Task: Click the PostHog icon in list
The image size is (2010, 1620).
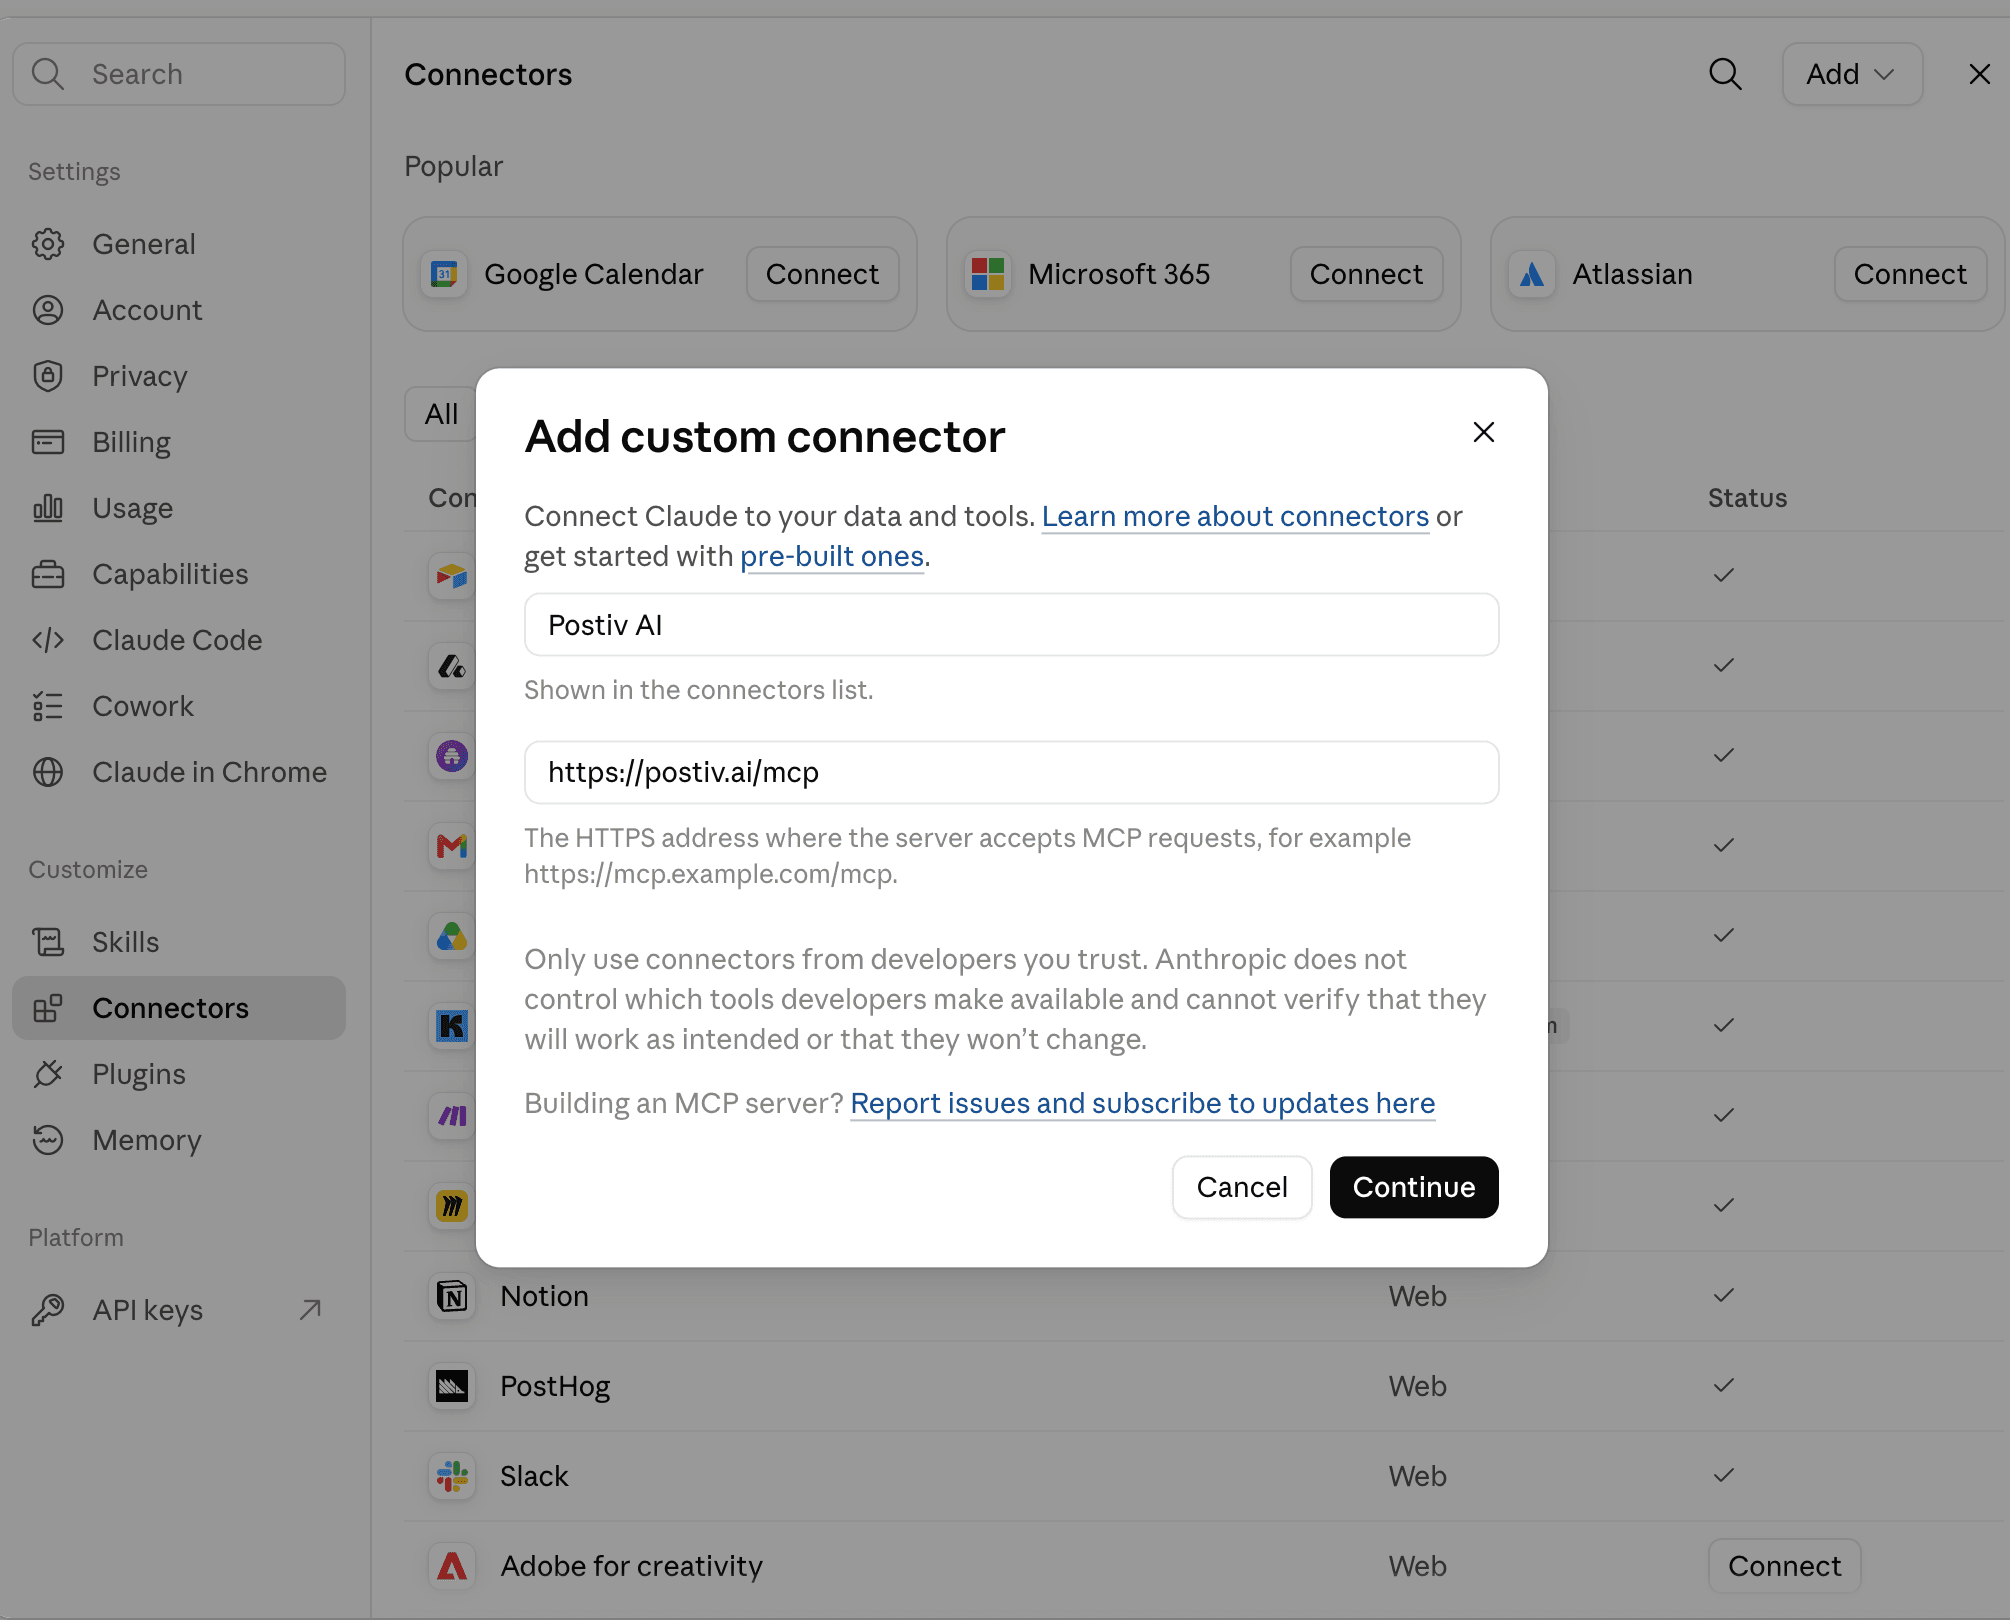Action: coord(452,1386)
